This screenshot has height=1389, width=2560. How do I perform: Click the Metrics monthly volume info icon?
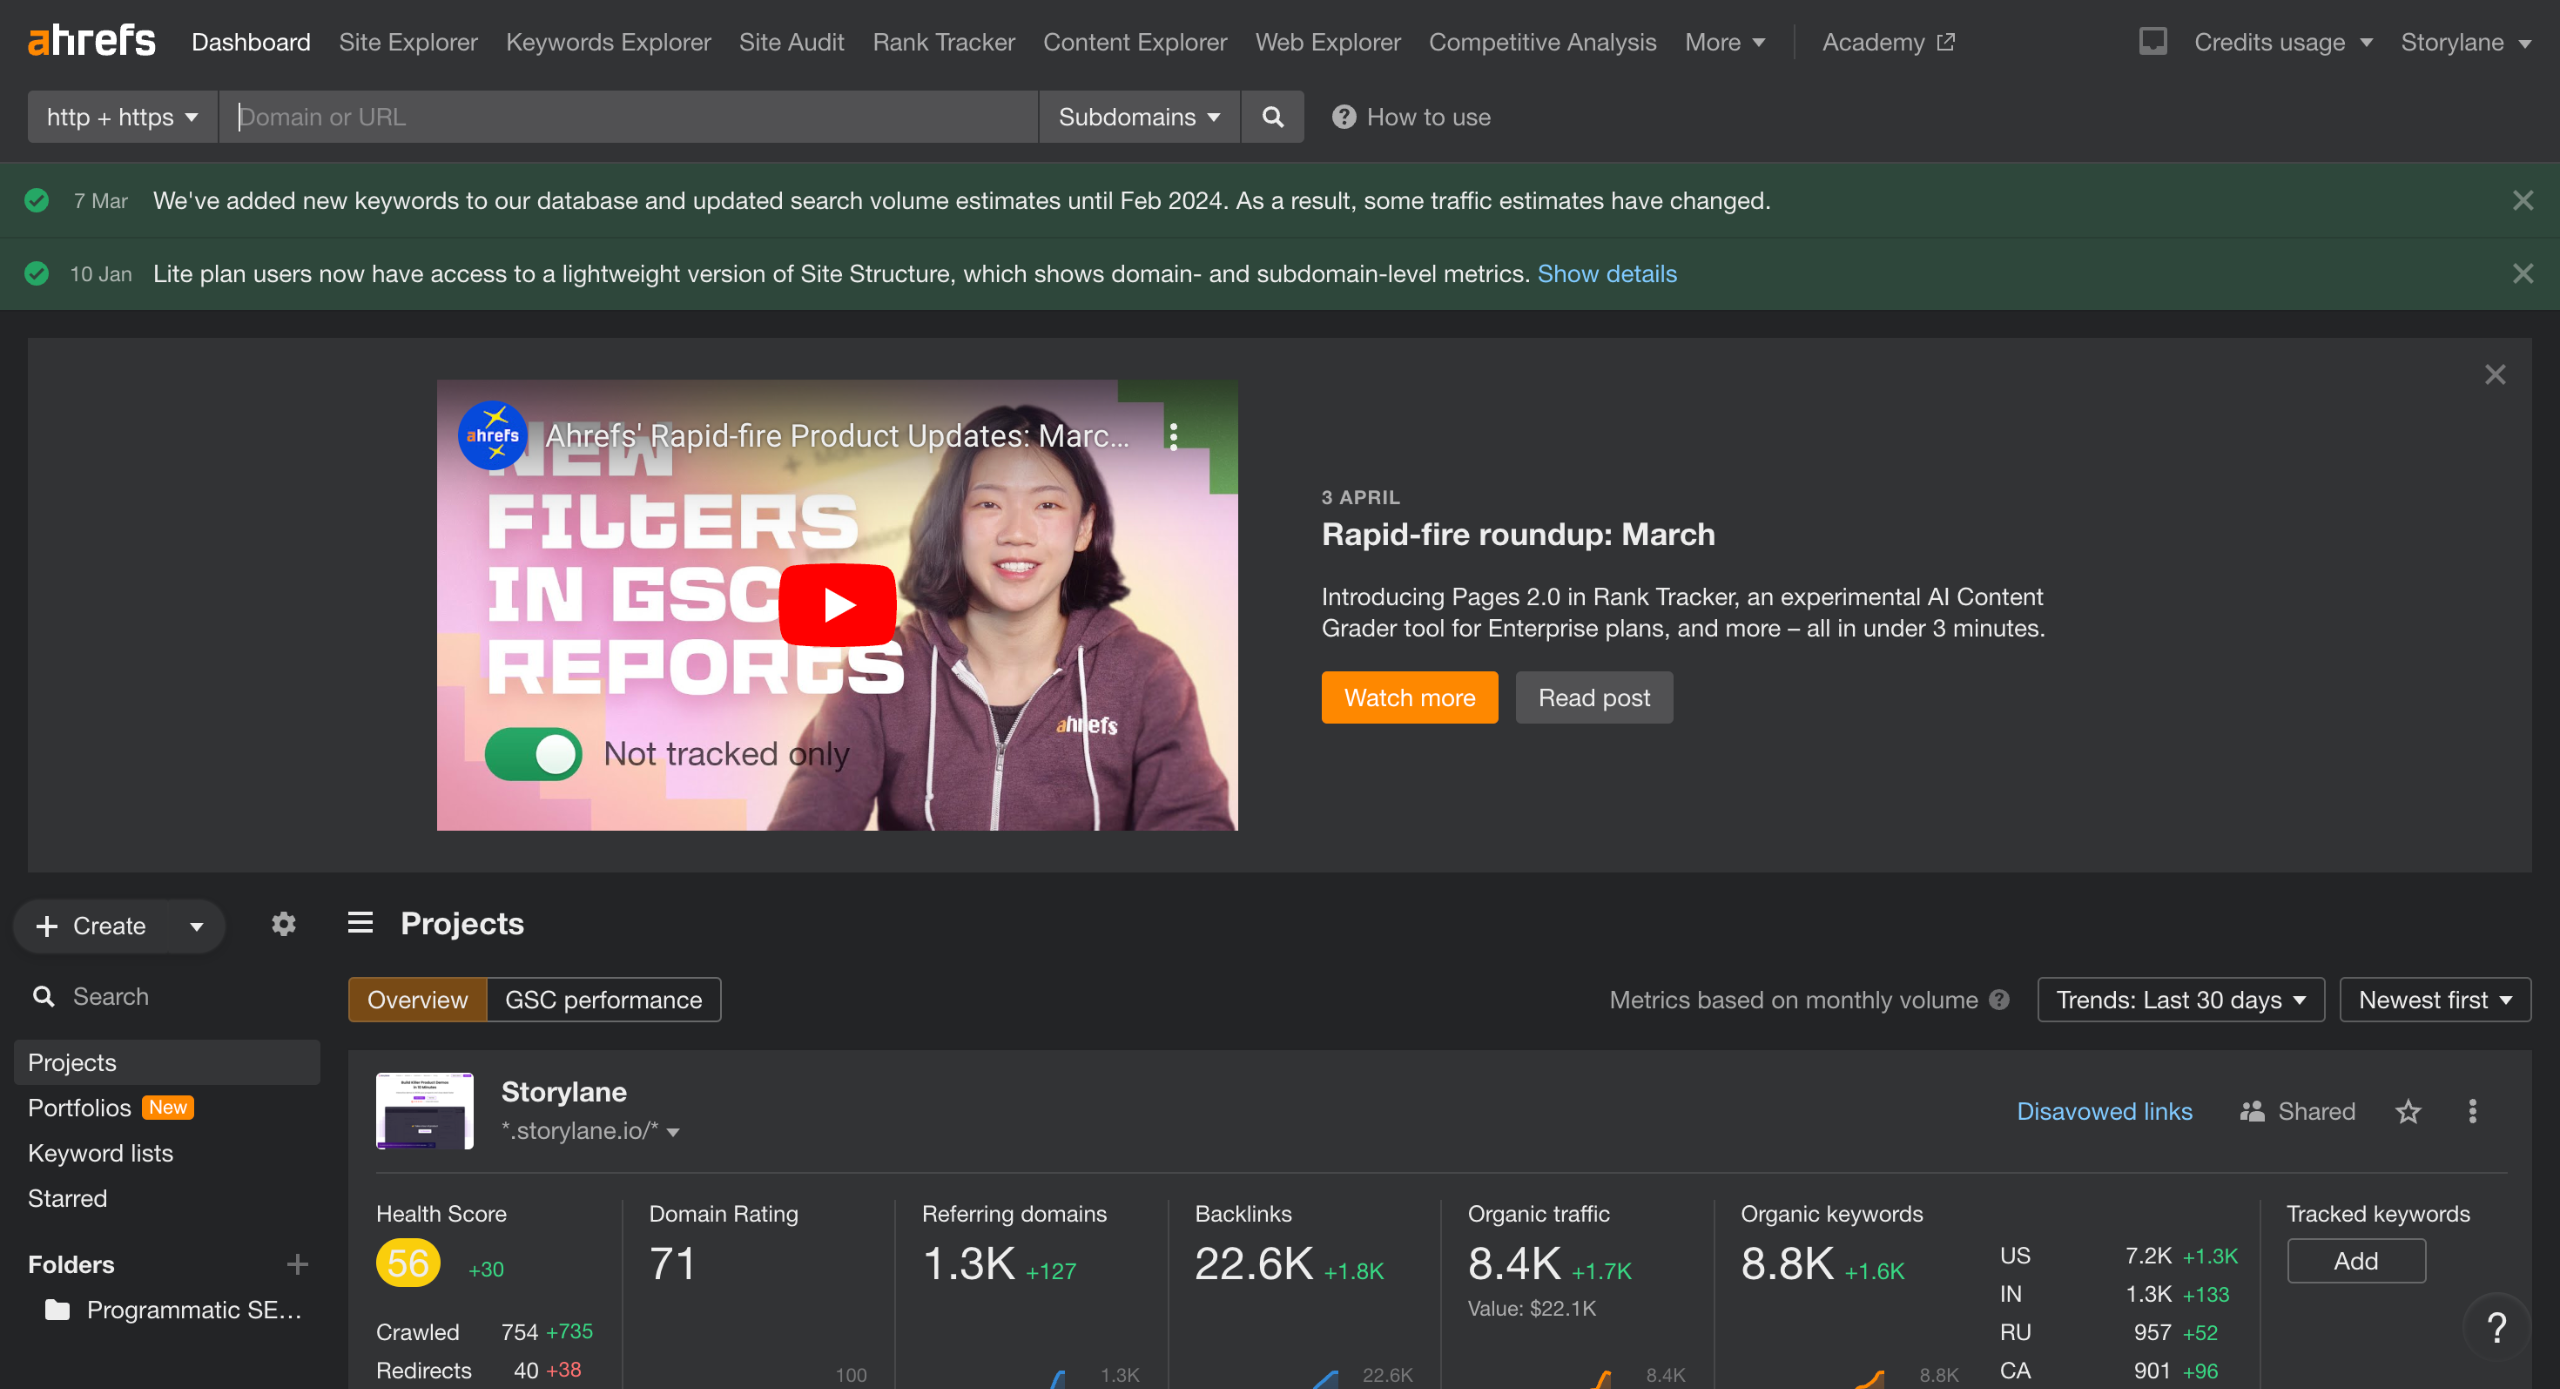[x=1999, y=1000]
